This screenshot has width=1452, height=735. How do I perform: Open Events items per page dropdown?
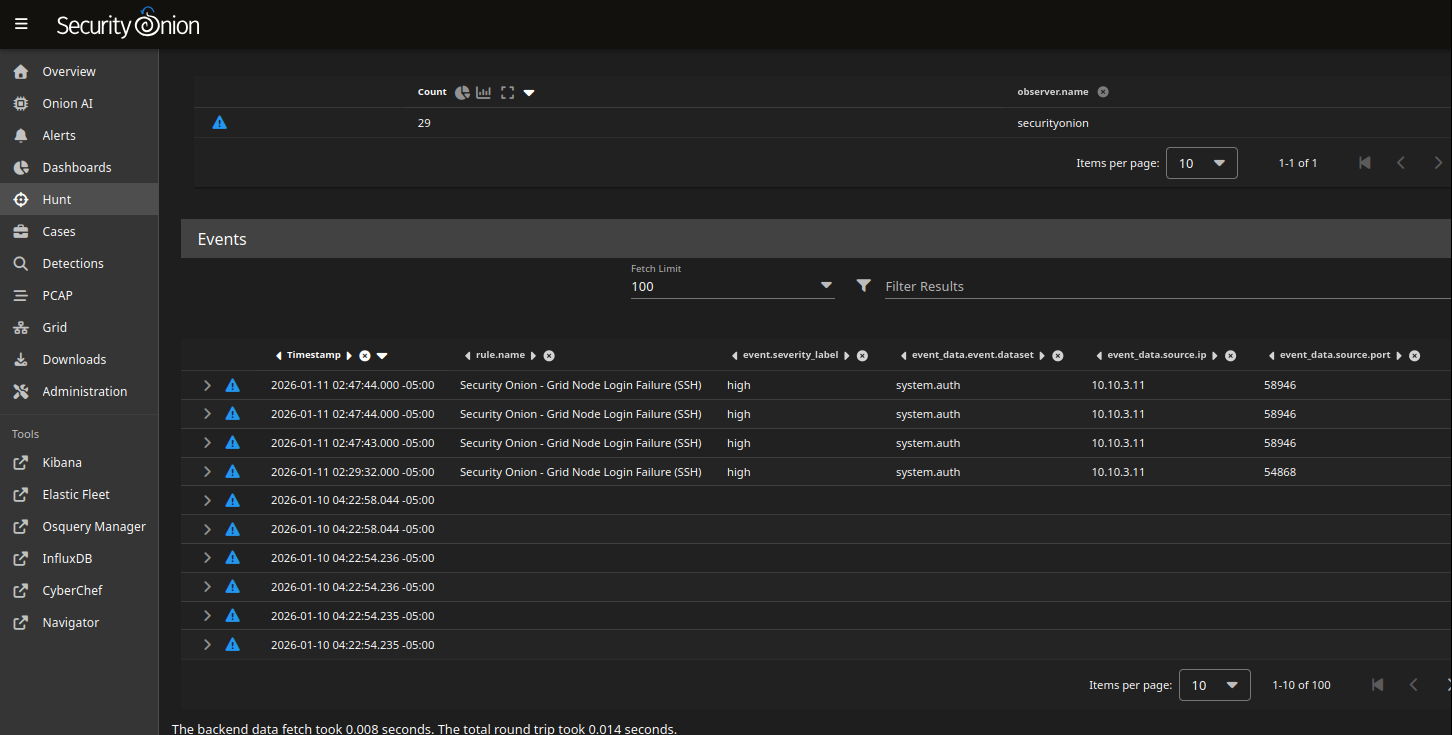[x=1214, y=685]
